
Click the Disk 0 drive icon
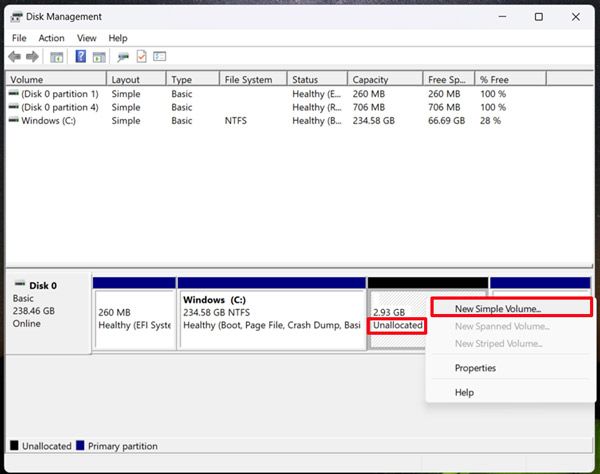20,284
